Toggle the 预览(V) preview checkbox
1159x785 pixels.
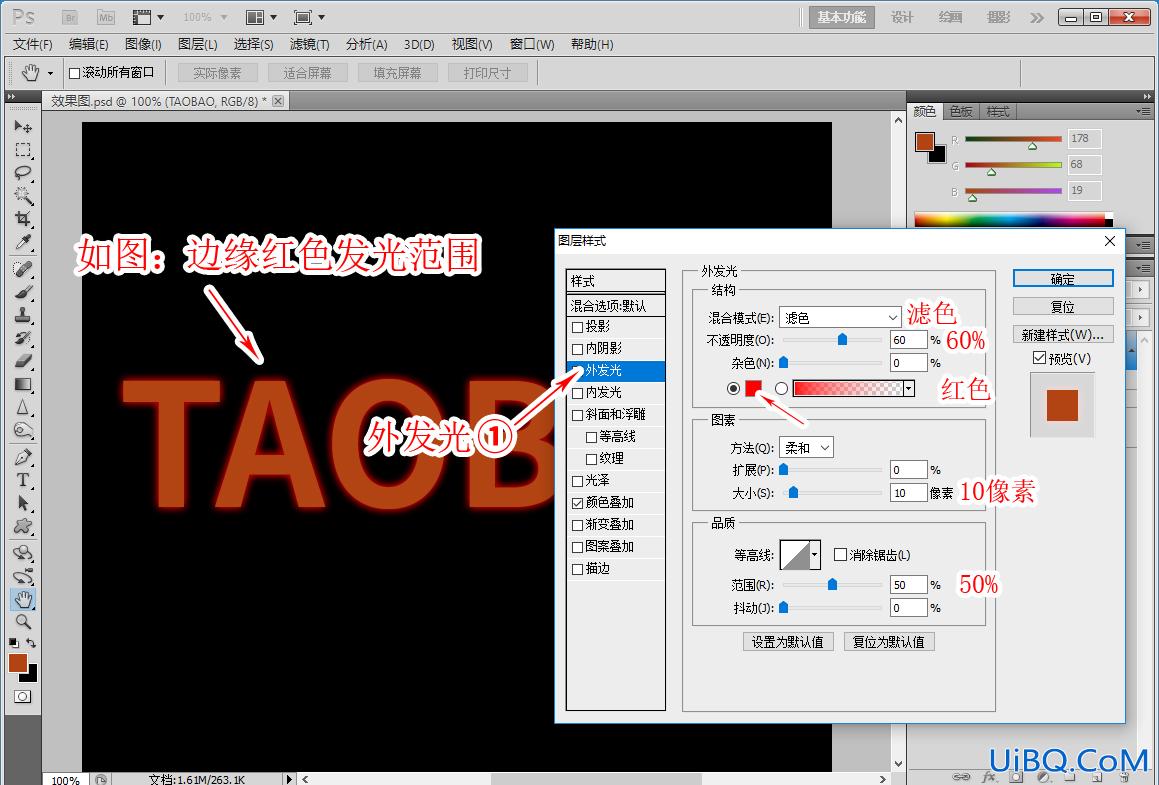[x=1039, y=358]
